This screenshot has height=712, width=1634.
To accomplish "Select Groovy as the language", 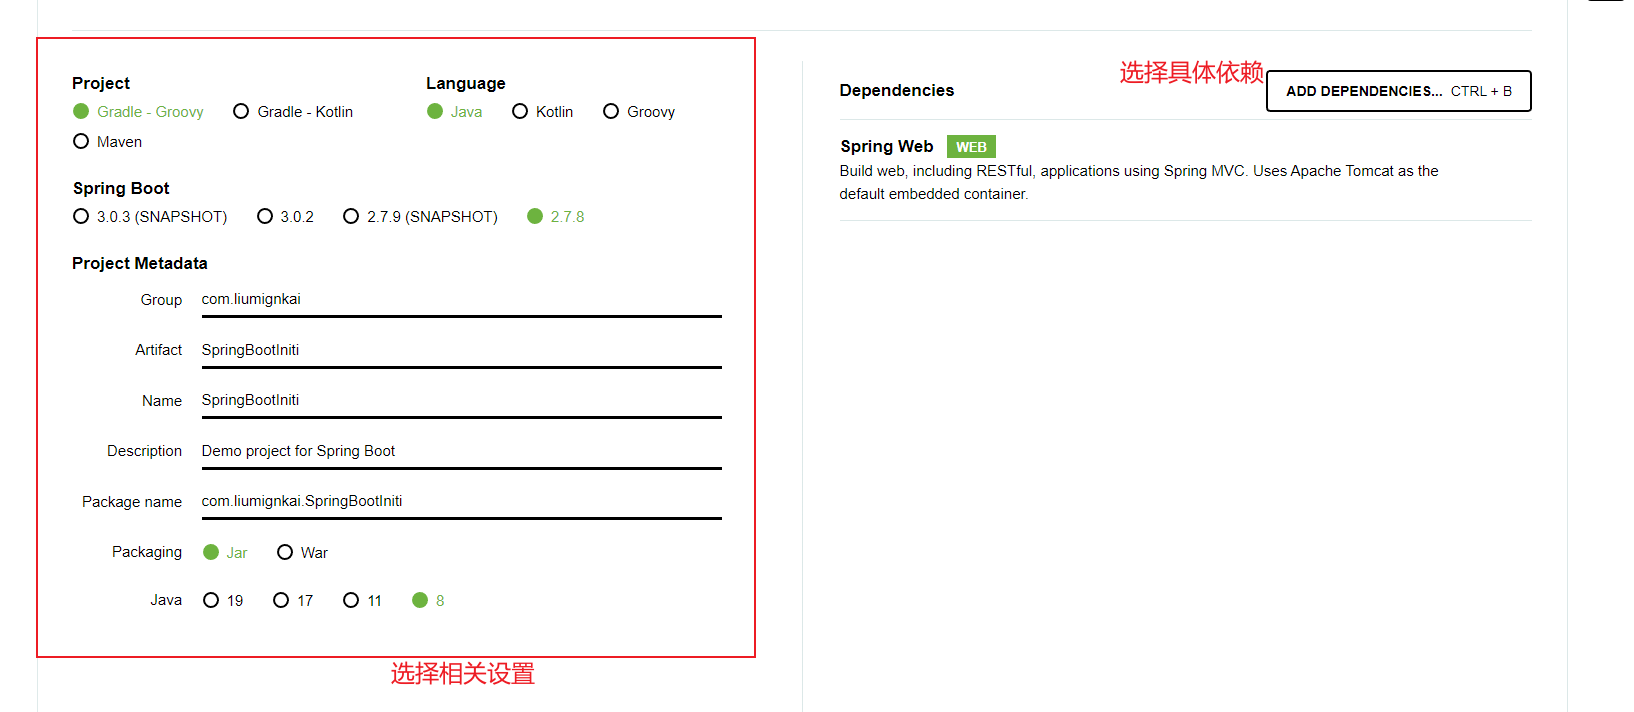I will 611,112.
